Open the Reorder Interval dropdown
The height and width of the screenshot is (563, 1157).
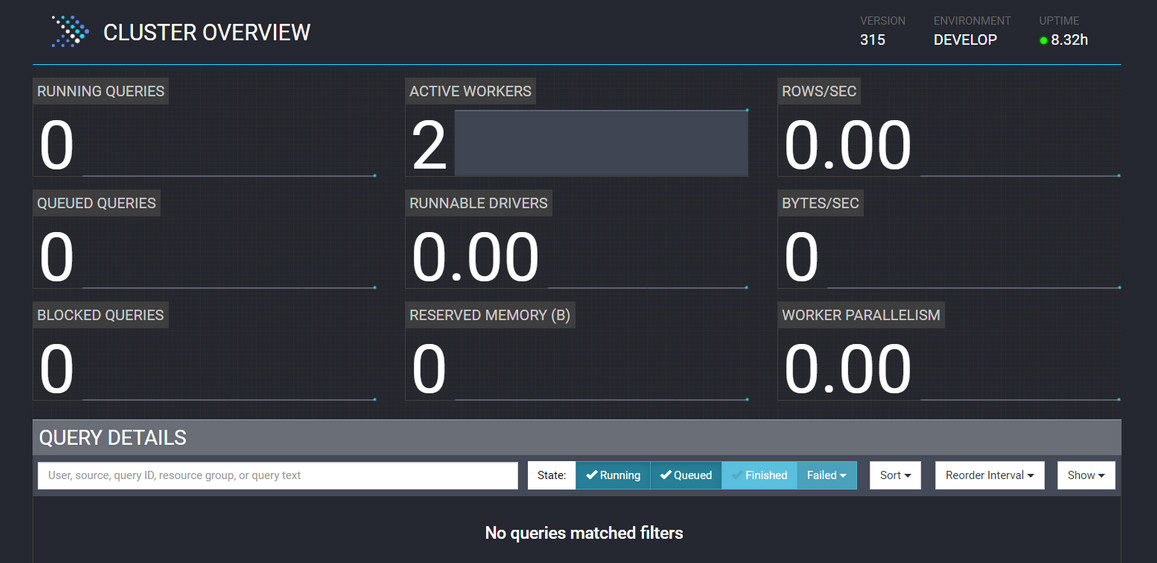[x=990, y=475]
